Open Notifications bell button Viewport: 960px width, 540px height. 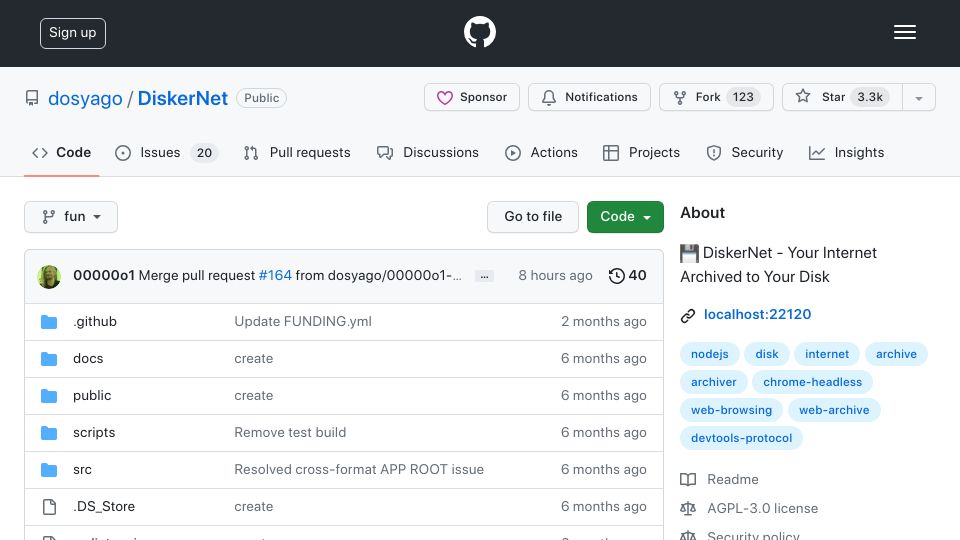click(589, 97)
